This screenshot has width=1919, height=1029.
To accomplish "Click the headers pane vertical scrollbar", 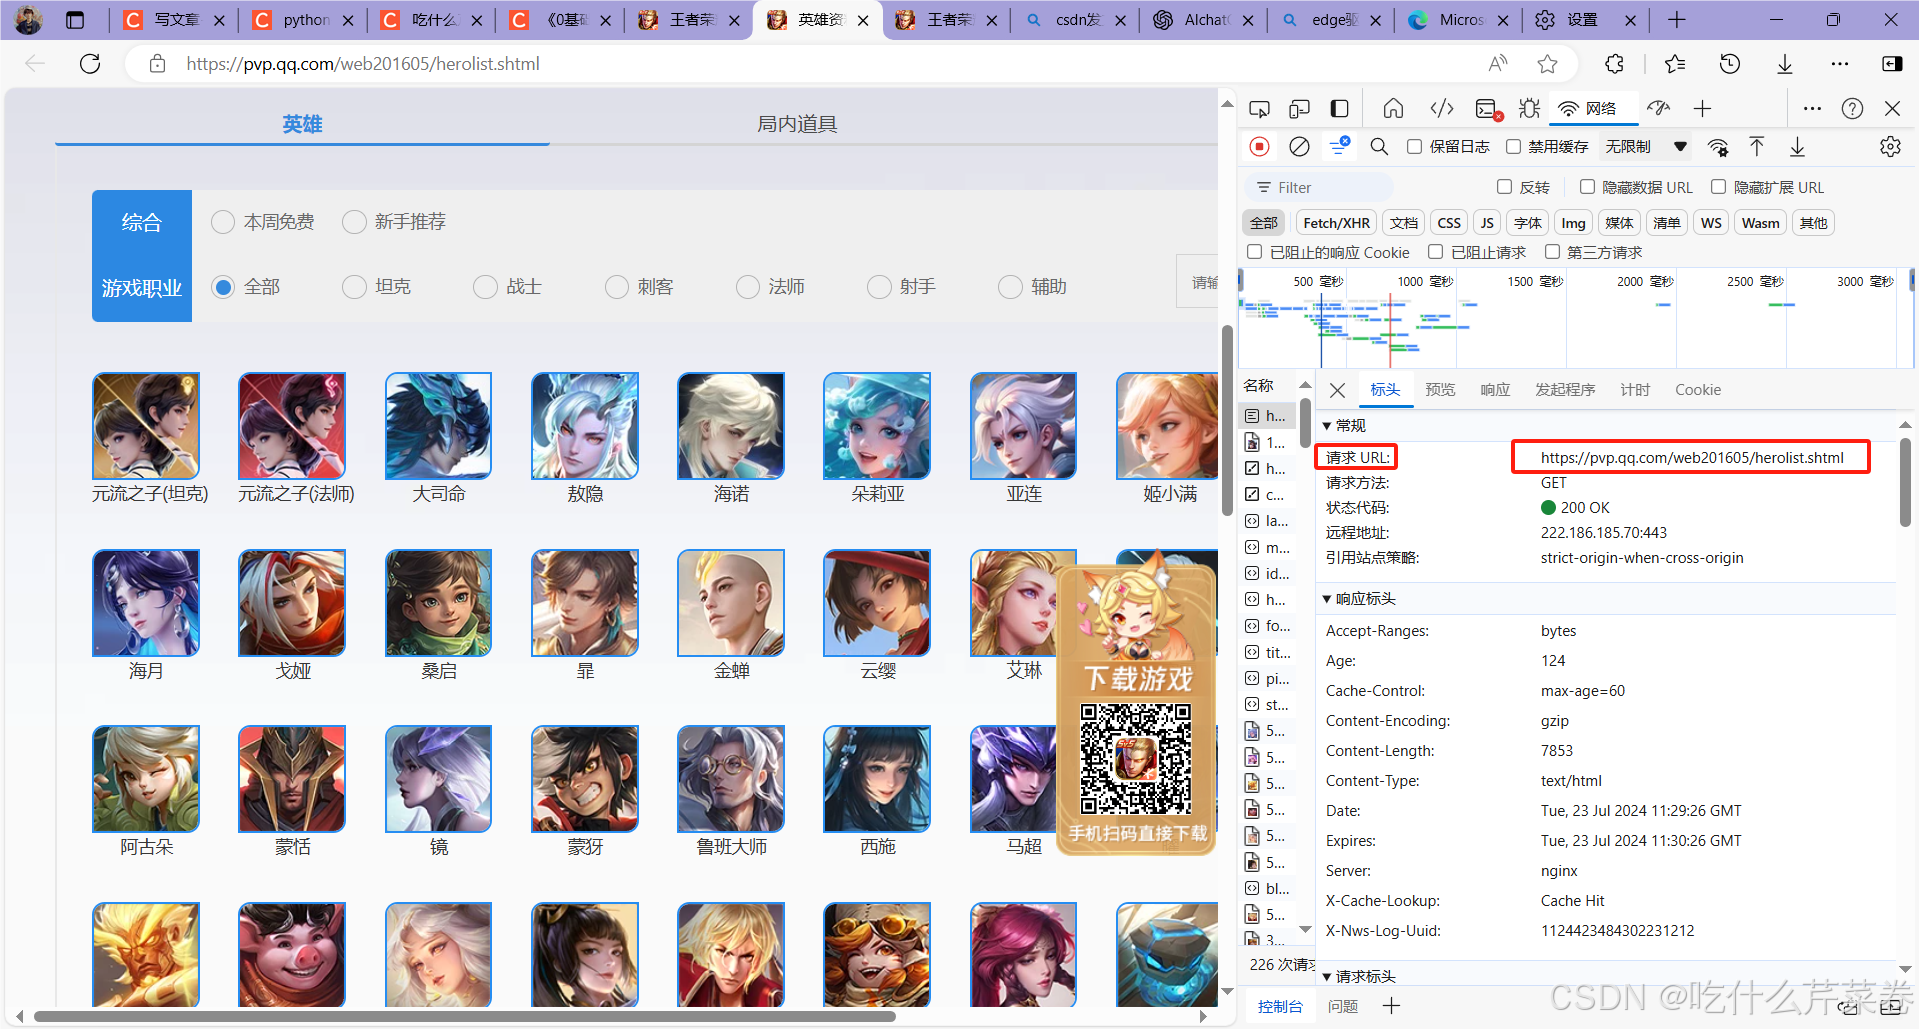I will (x=1905, y=482).
